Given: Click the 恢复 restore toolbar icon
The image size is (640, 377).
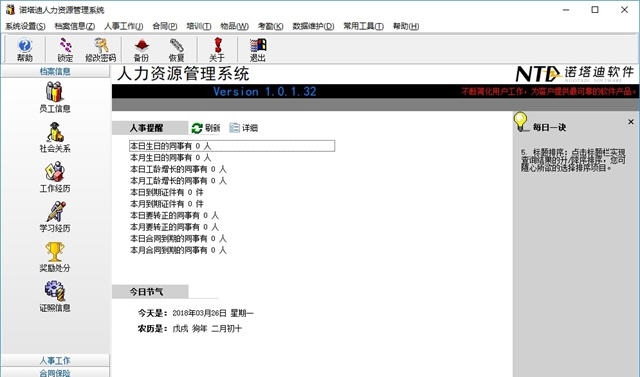Looking at the screenshot, I should click(x=176, y=50).
